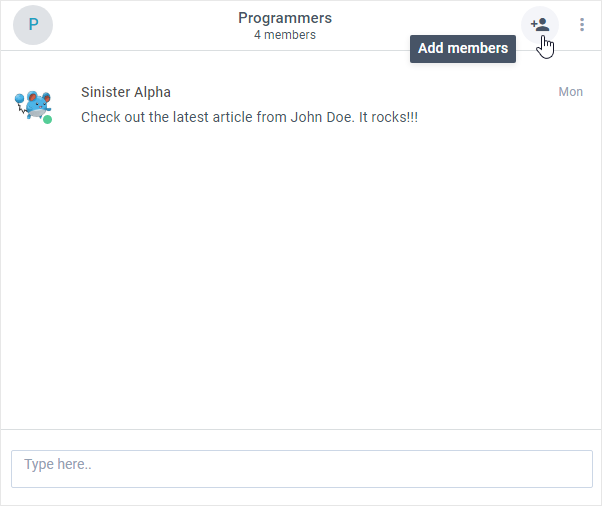Click the green online status dot
The height and width of the screenshot is (506, 602).
click(47, 119)
